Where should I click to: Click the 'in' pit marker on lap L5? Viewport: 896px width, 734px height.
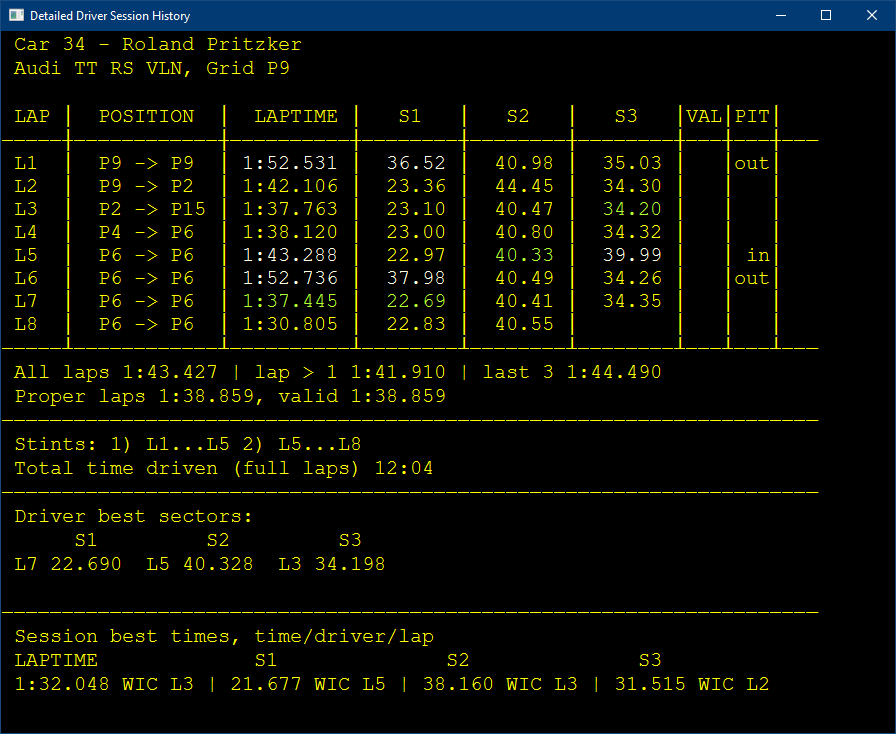tap(757, 255)
